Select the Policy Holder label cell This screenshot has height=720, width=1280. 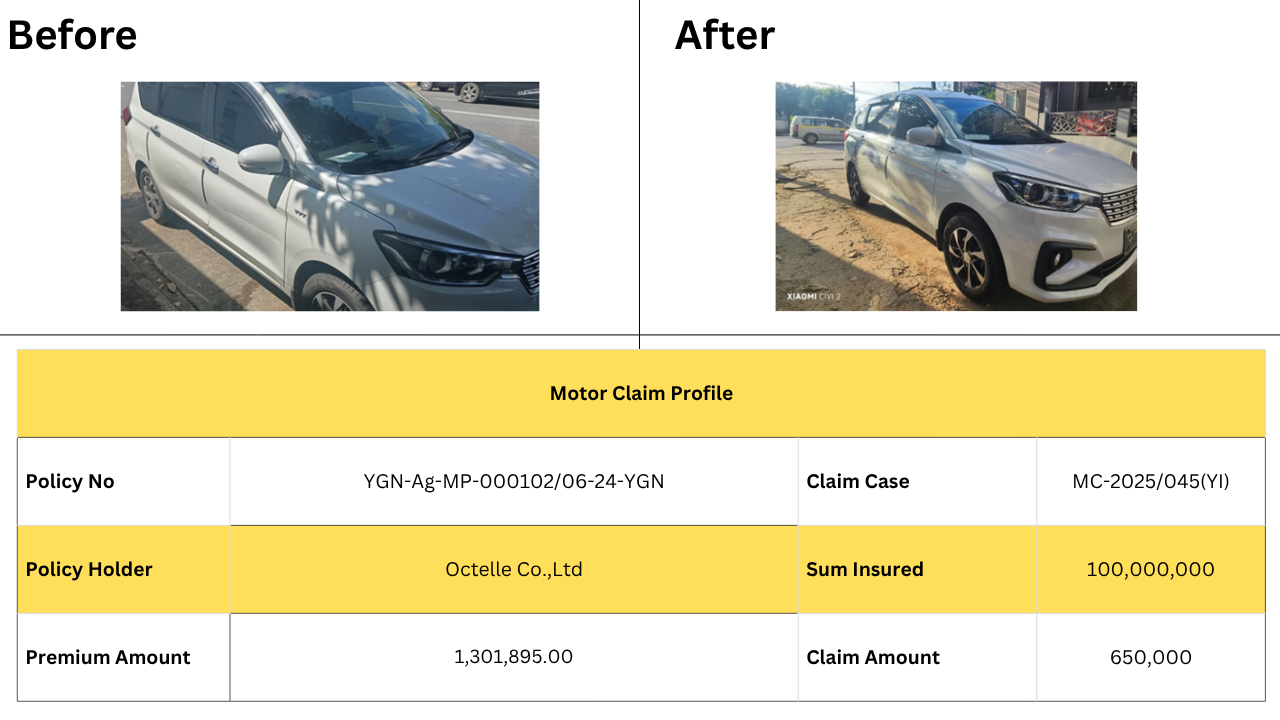(124, 569)
